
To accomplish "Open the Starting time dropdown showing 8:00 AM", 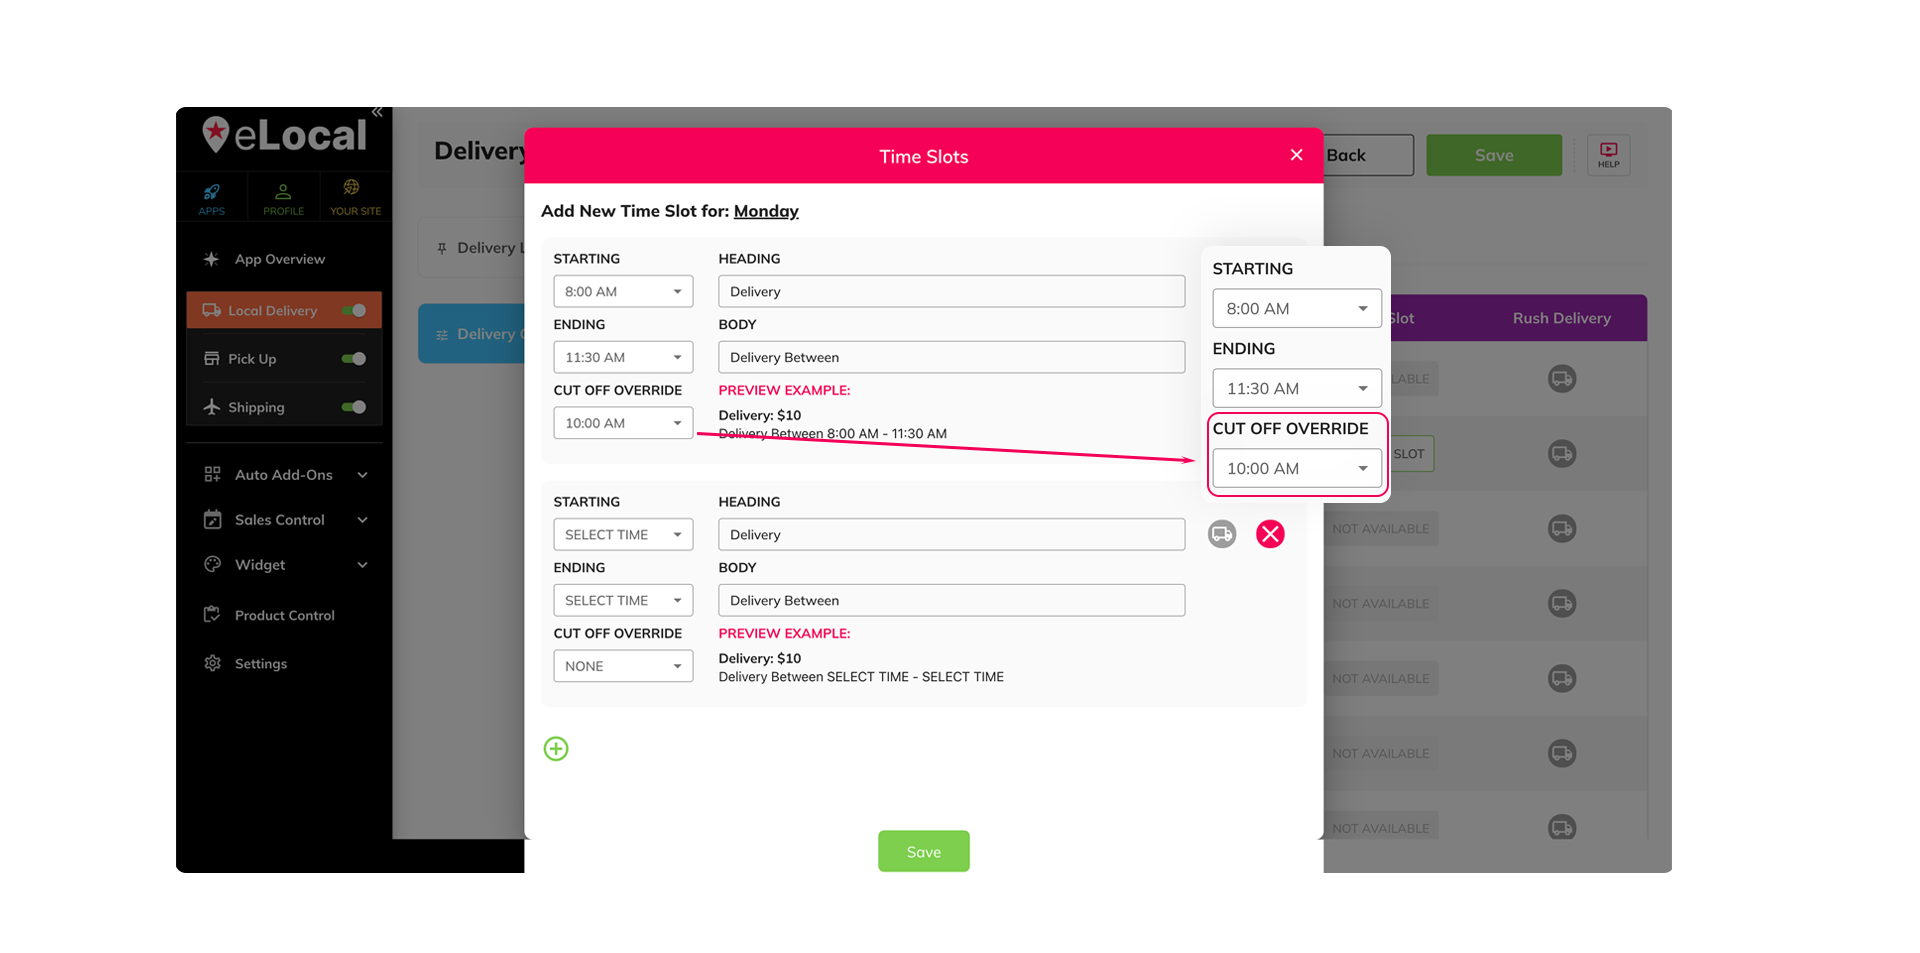I will click(x=622, y=291).
